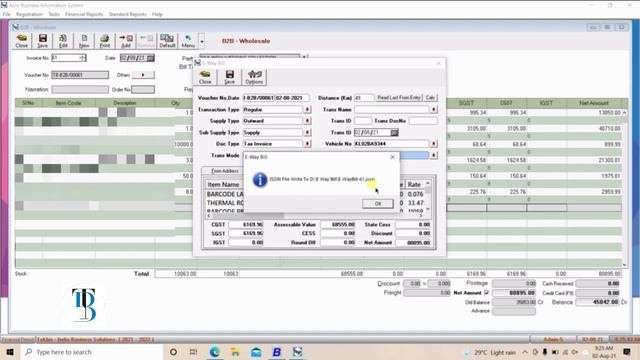Open the Standard Reports menu

[x=127, y=14]
